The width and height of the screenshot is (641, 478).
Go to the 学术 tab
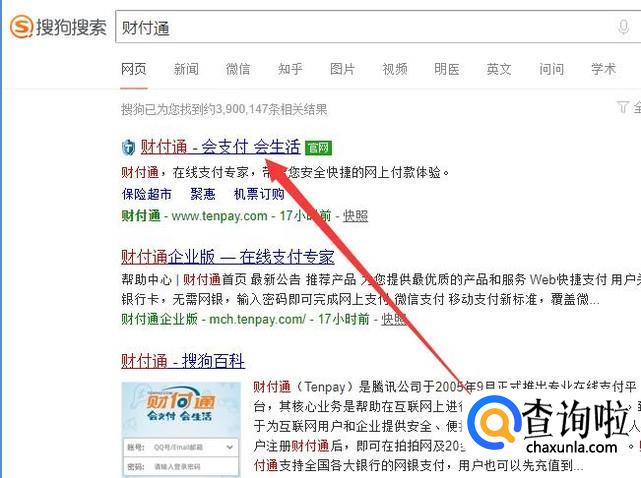point(603,69)
